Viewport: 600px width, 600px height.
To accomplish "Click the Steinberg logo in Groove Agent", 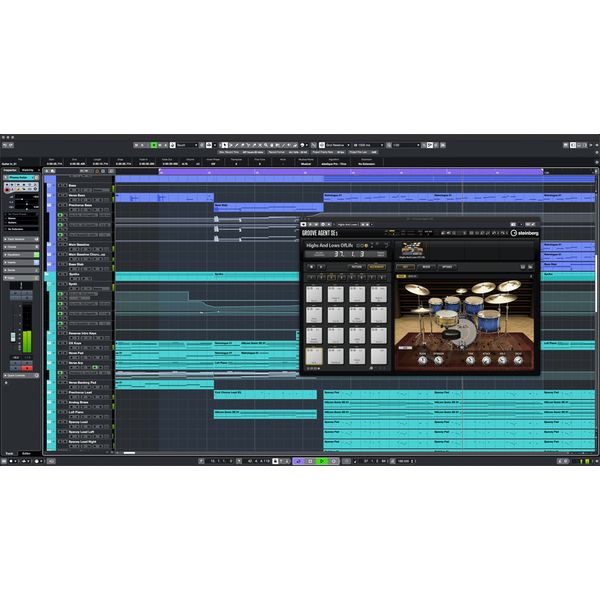I will click(524, 233).
